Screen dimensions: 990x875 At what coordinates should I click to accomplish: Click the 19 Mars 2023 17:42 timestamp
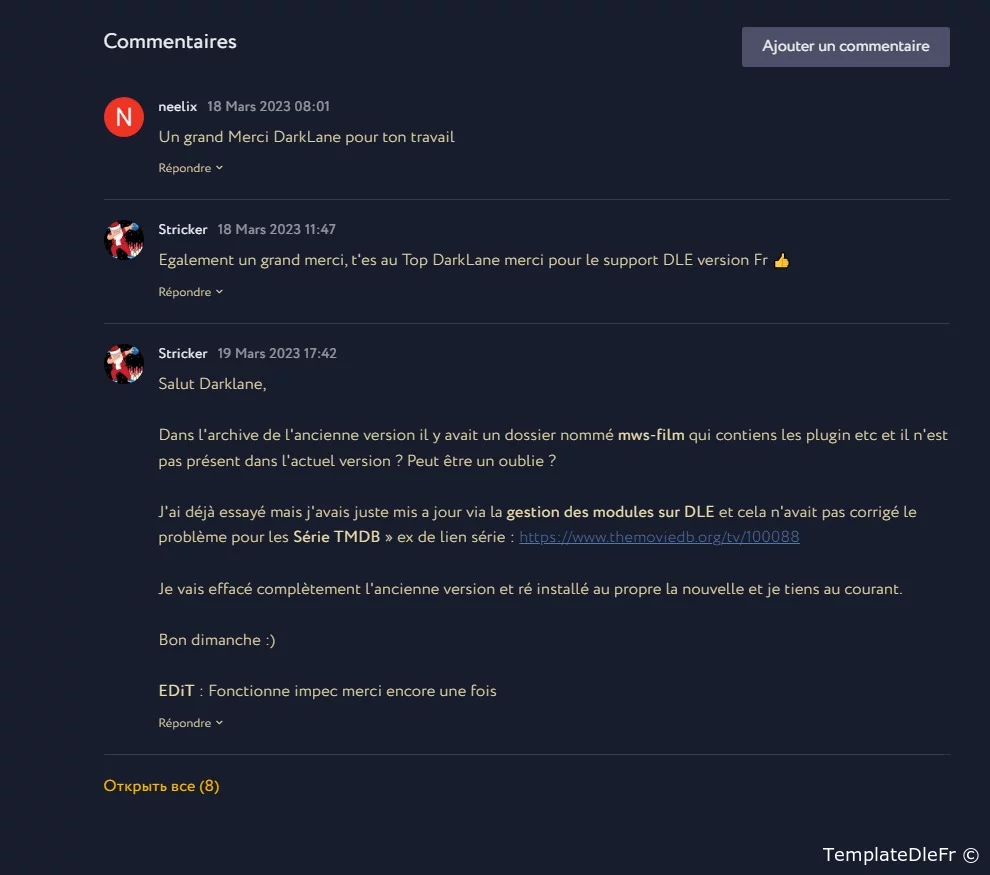coord(276,353)
